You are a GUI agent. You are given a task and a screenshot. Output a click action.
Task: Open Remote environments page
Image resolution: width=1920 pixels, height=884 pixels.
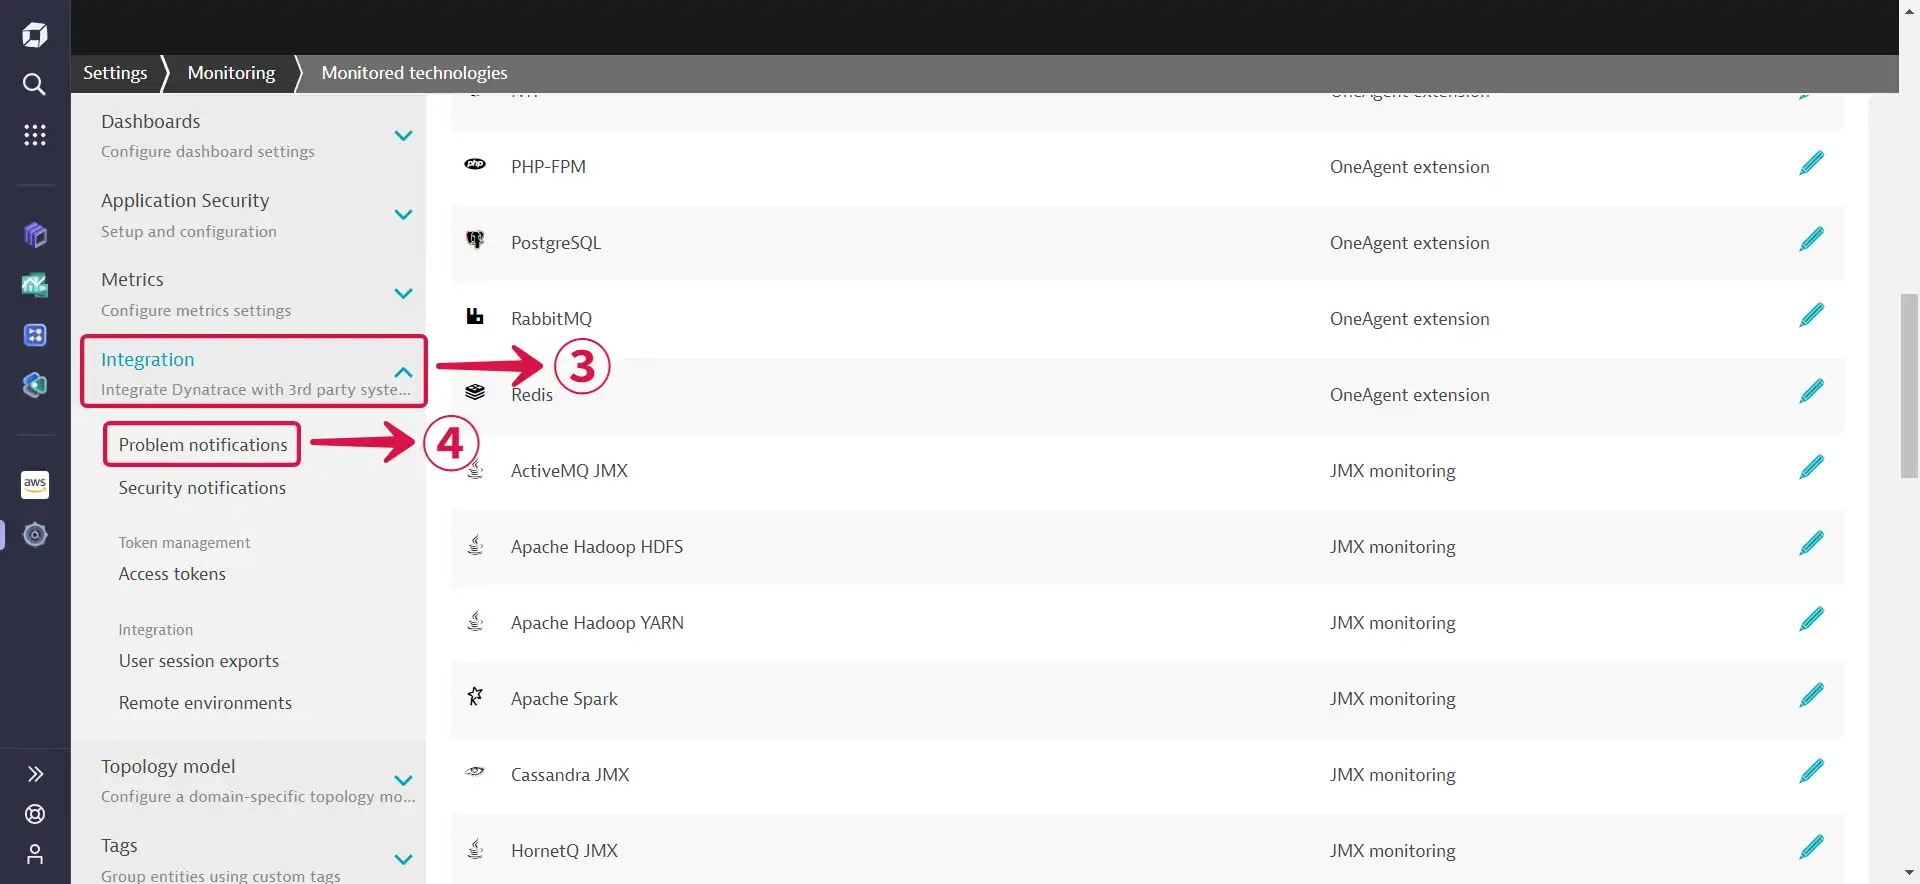205,703
